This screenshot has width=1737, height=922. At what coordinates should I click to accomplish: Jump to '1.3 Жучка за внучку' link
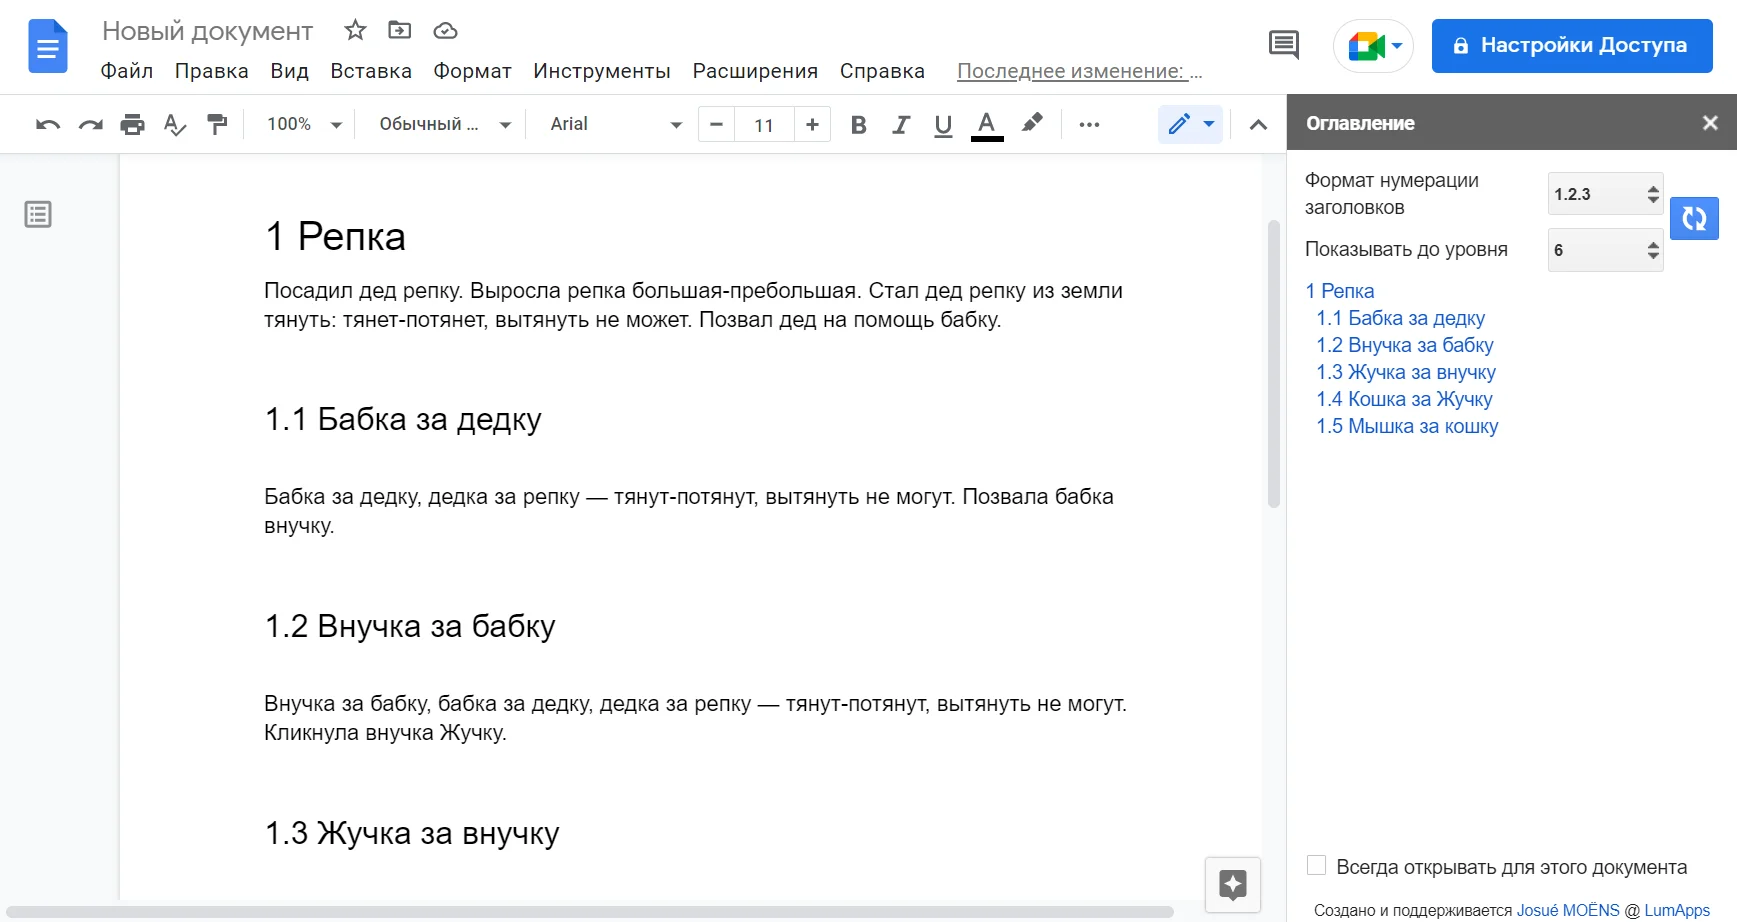coord(1405,372)
